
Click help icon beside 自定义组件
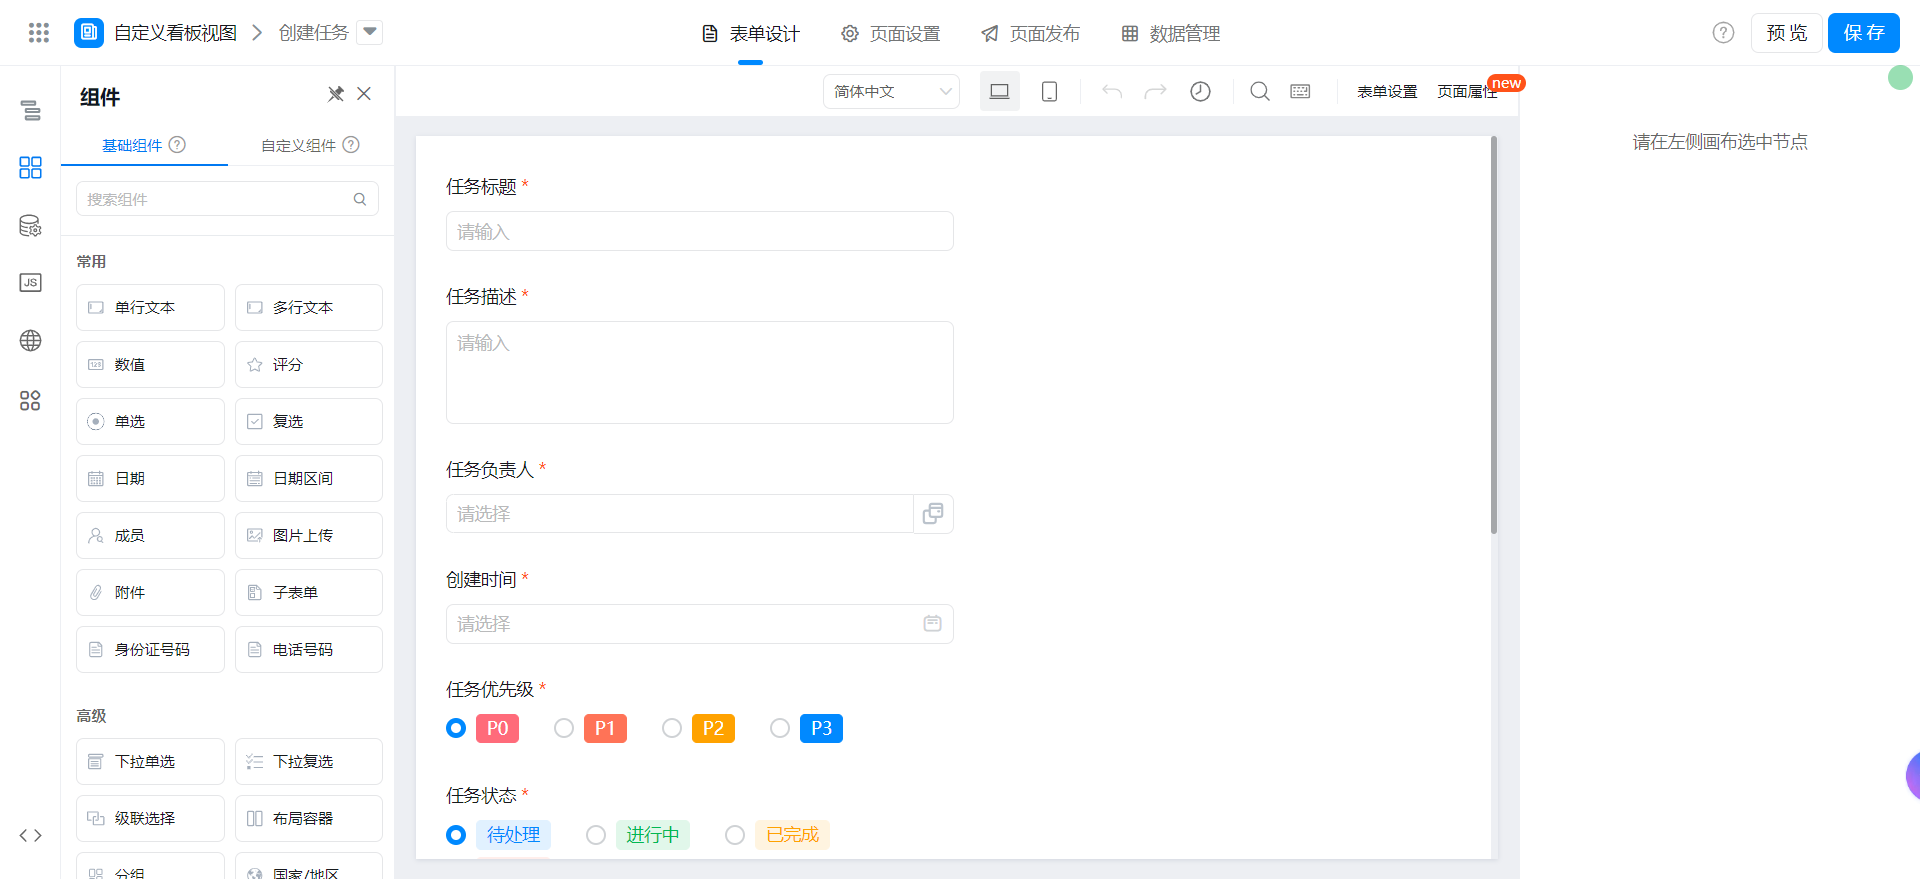[x=351, y=145]
